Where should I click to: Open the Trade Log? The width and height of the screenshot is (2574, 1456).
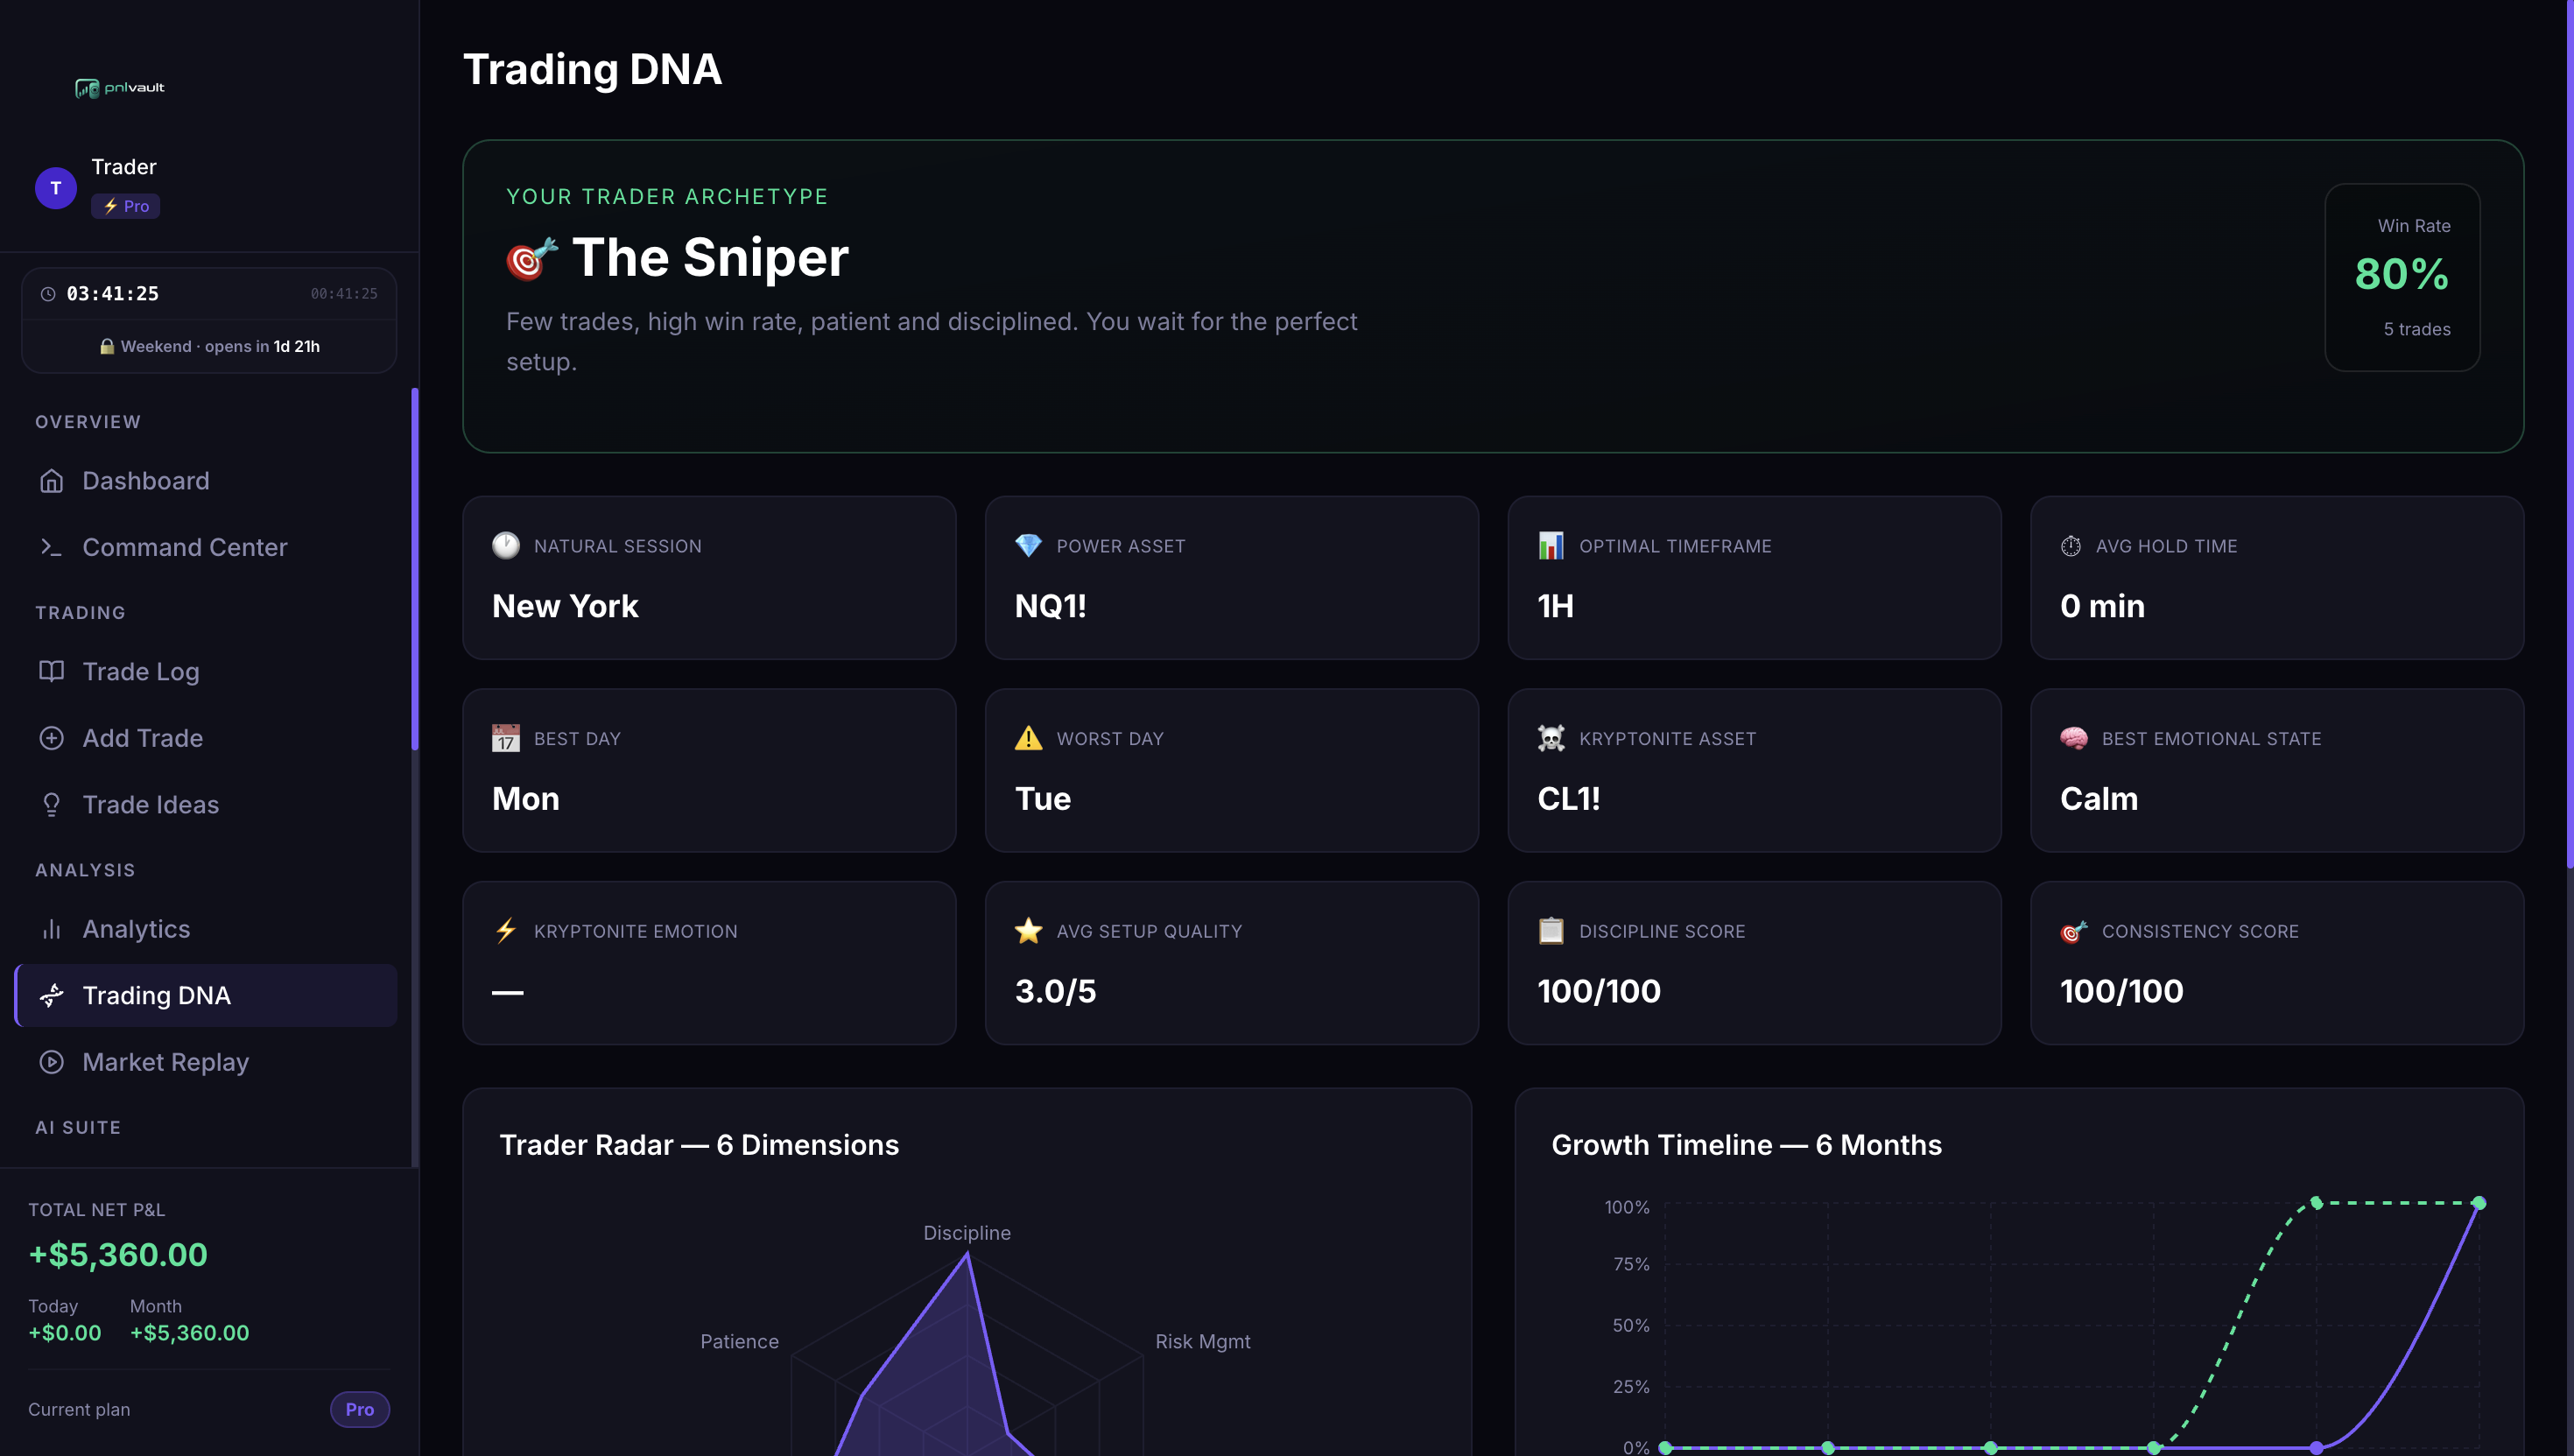click(x=206, y=671)
